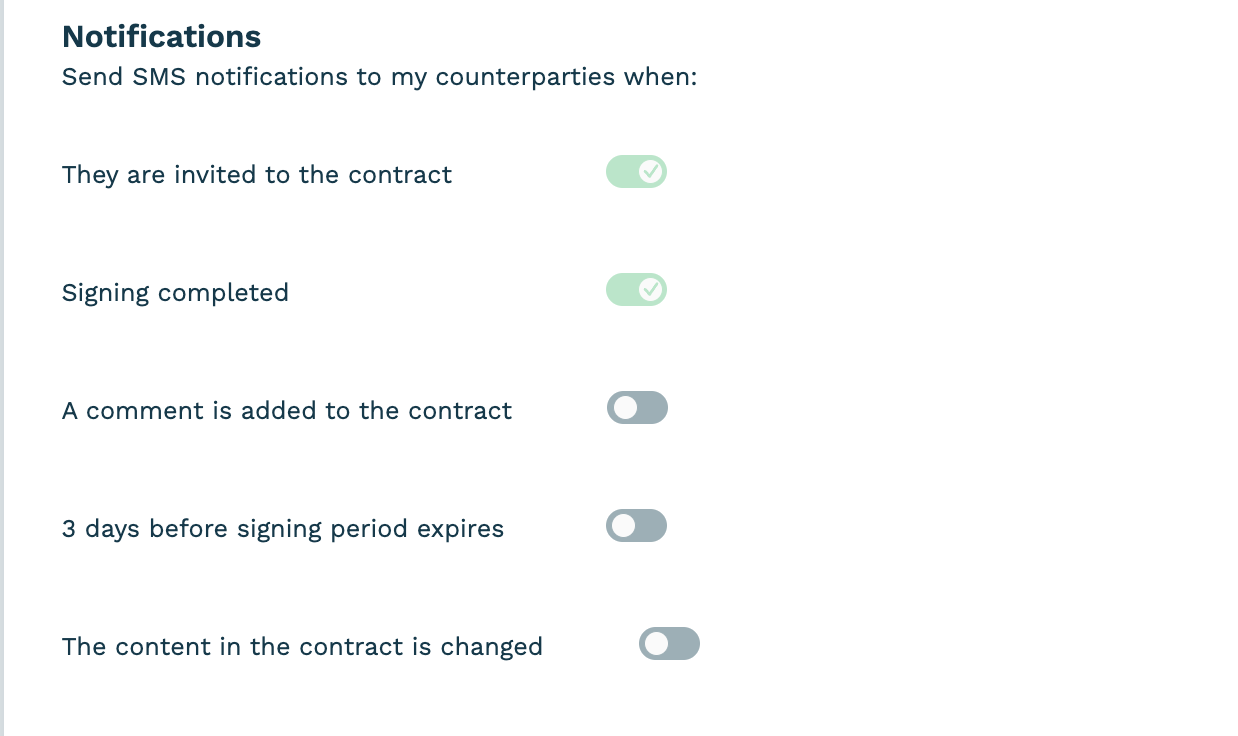Screen dimensions: 1238x736
Task: Click checkmark icon on Signing completed toggle
Action: tap(651, 290)
